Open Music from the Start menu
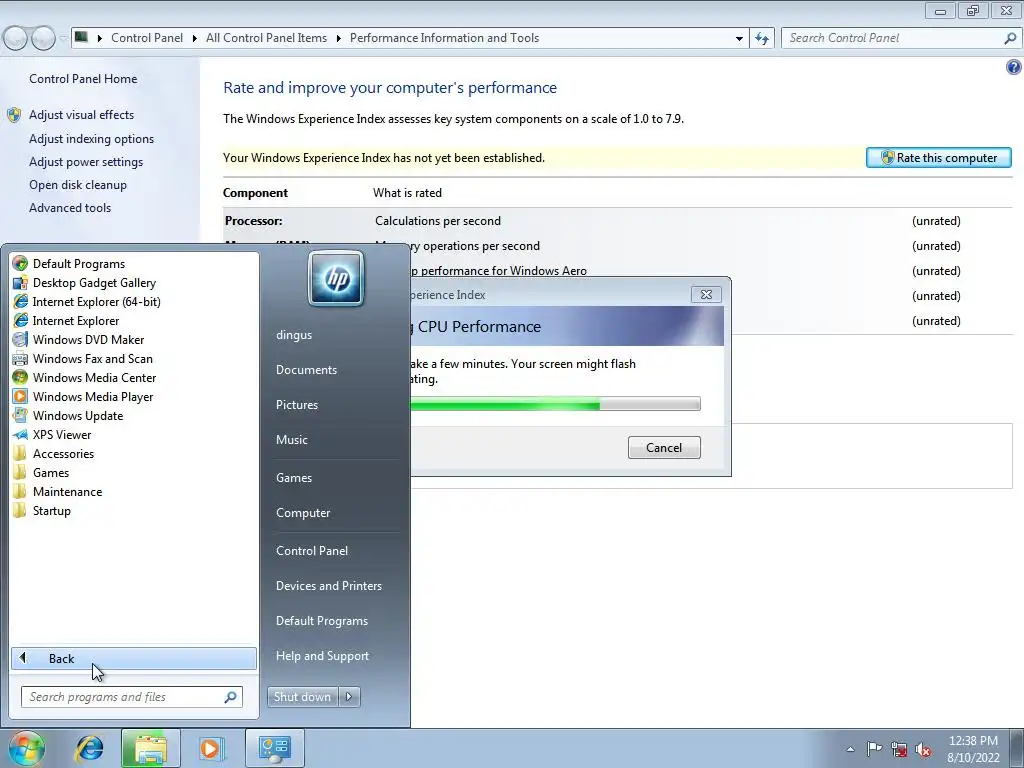This screenshot has width=1024, height=768. [291, 440]
